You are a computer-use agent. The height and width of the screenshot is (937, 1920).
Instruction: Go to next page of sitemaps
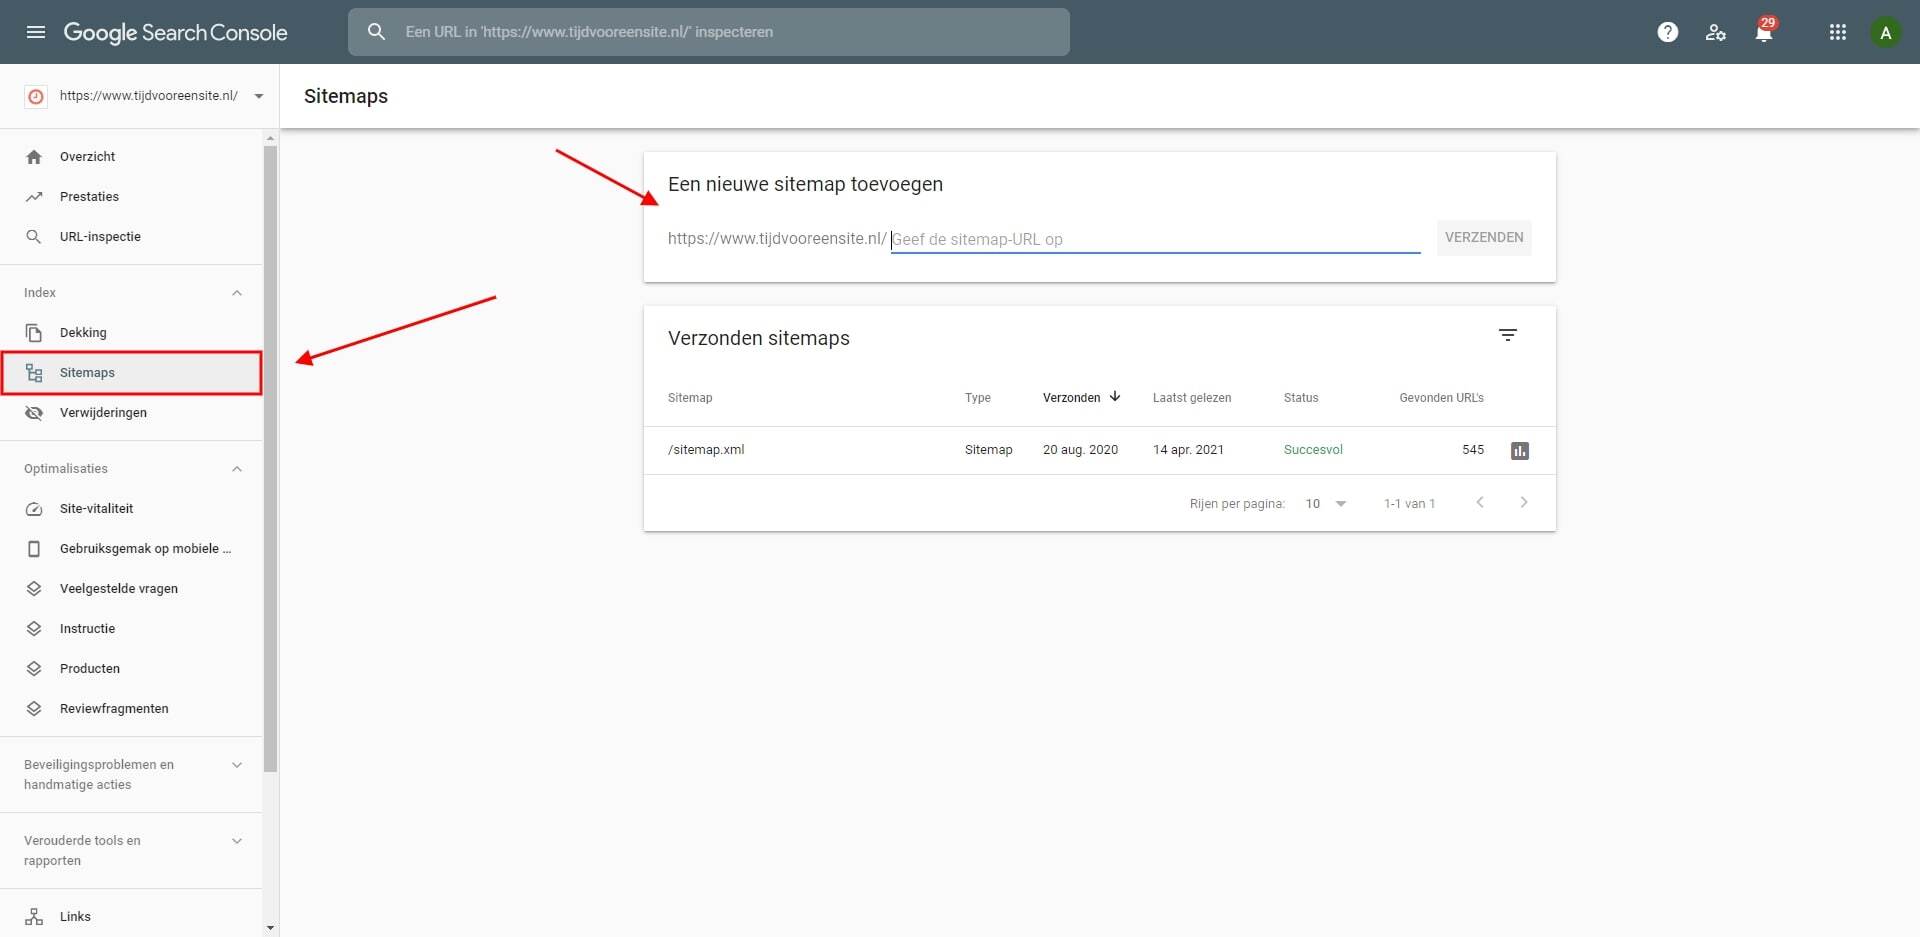click(x=1524, y=502)
